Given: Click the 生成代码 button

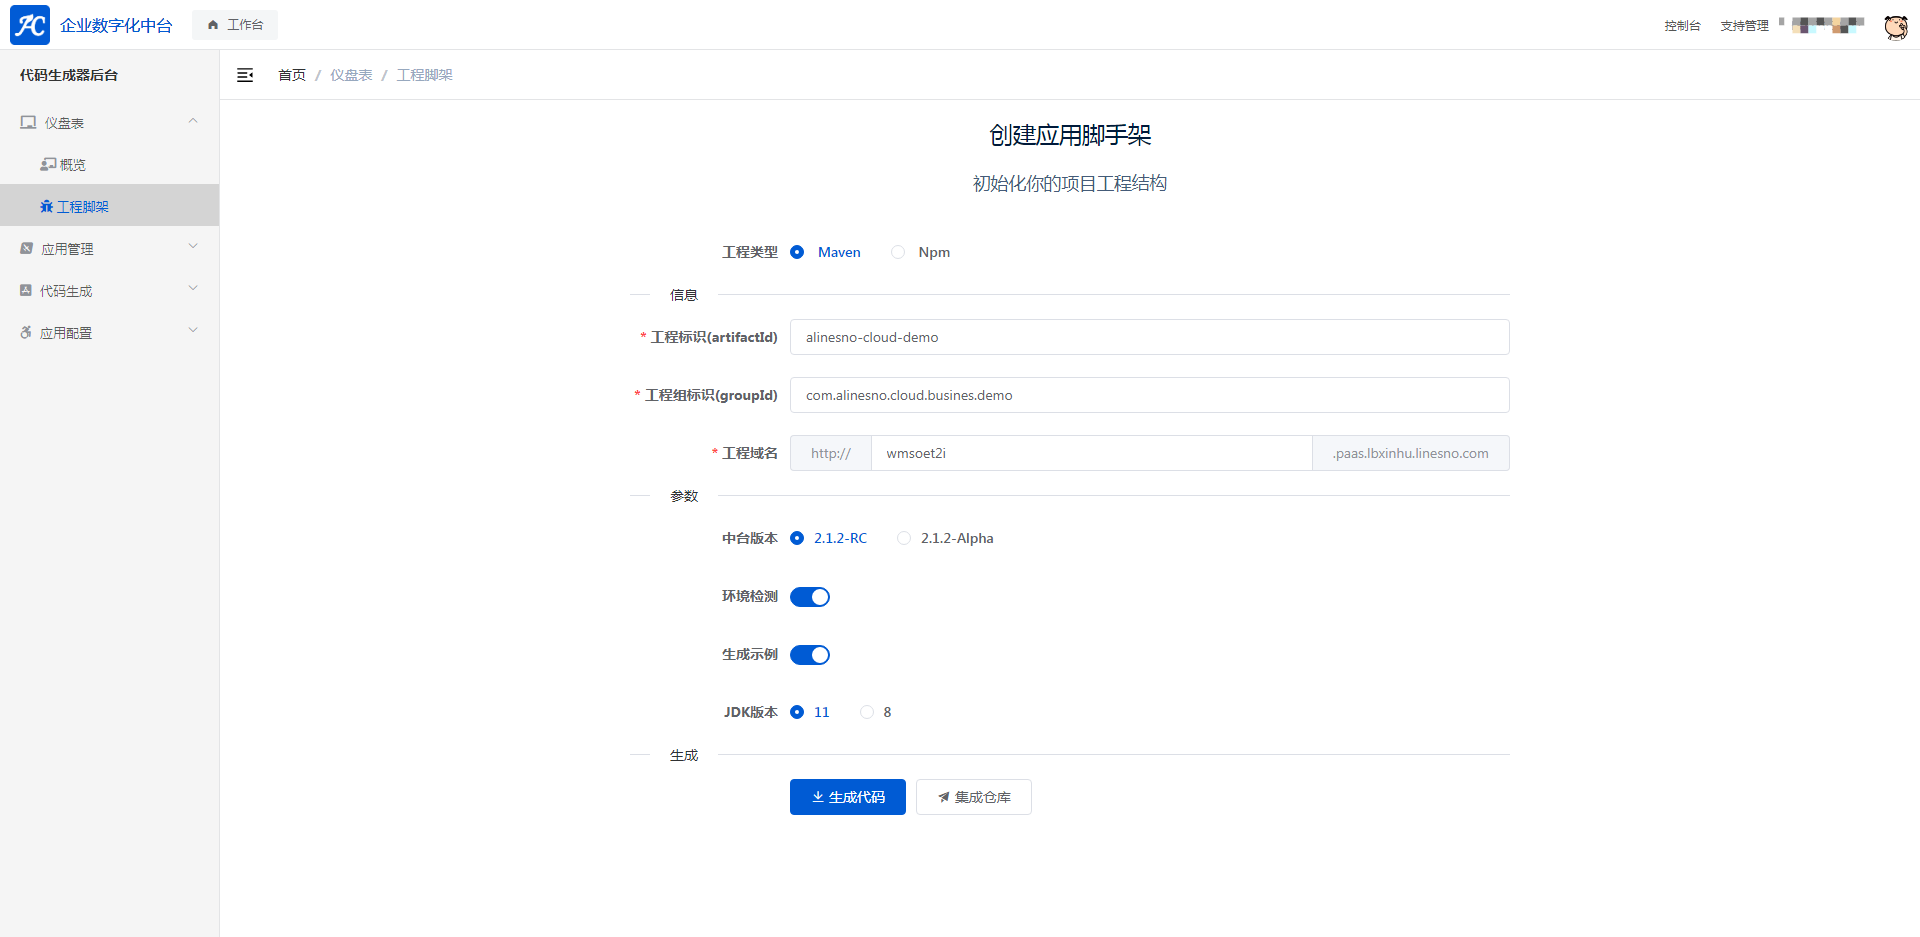Looking at the screenshot, I should (x=847, y=797).
